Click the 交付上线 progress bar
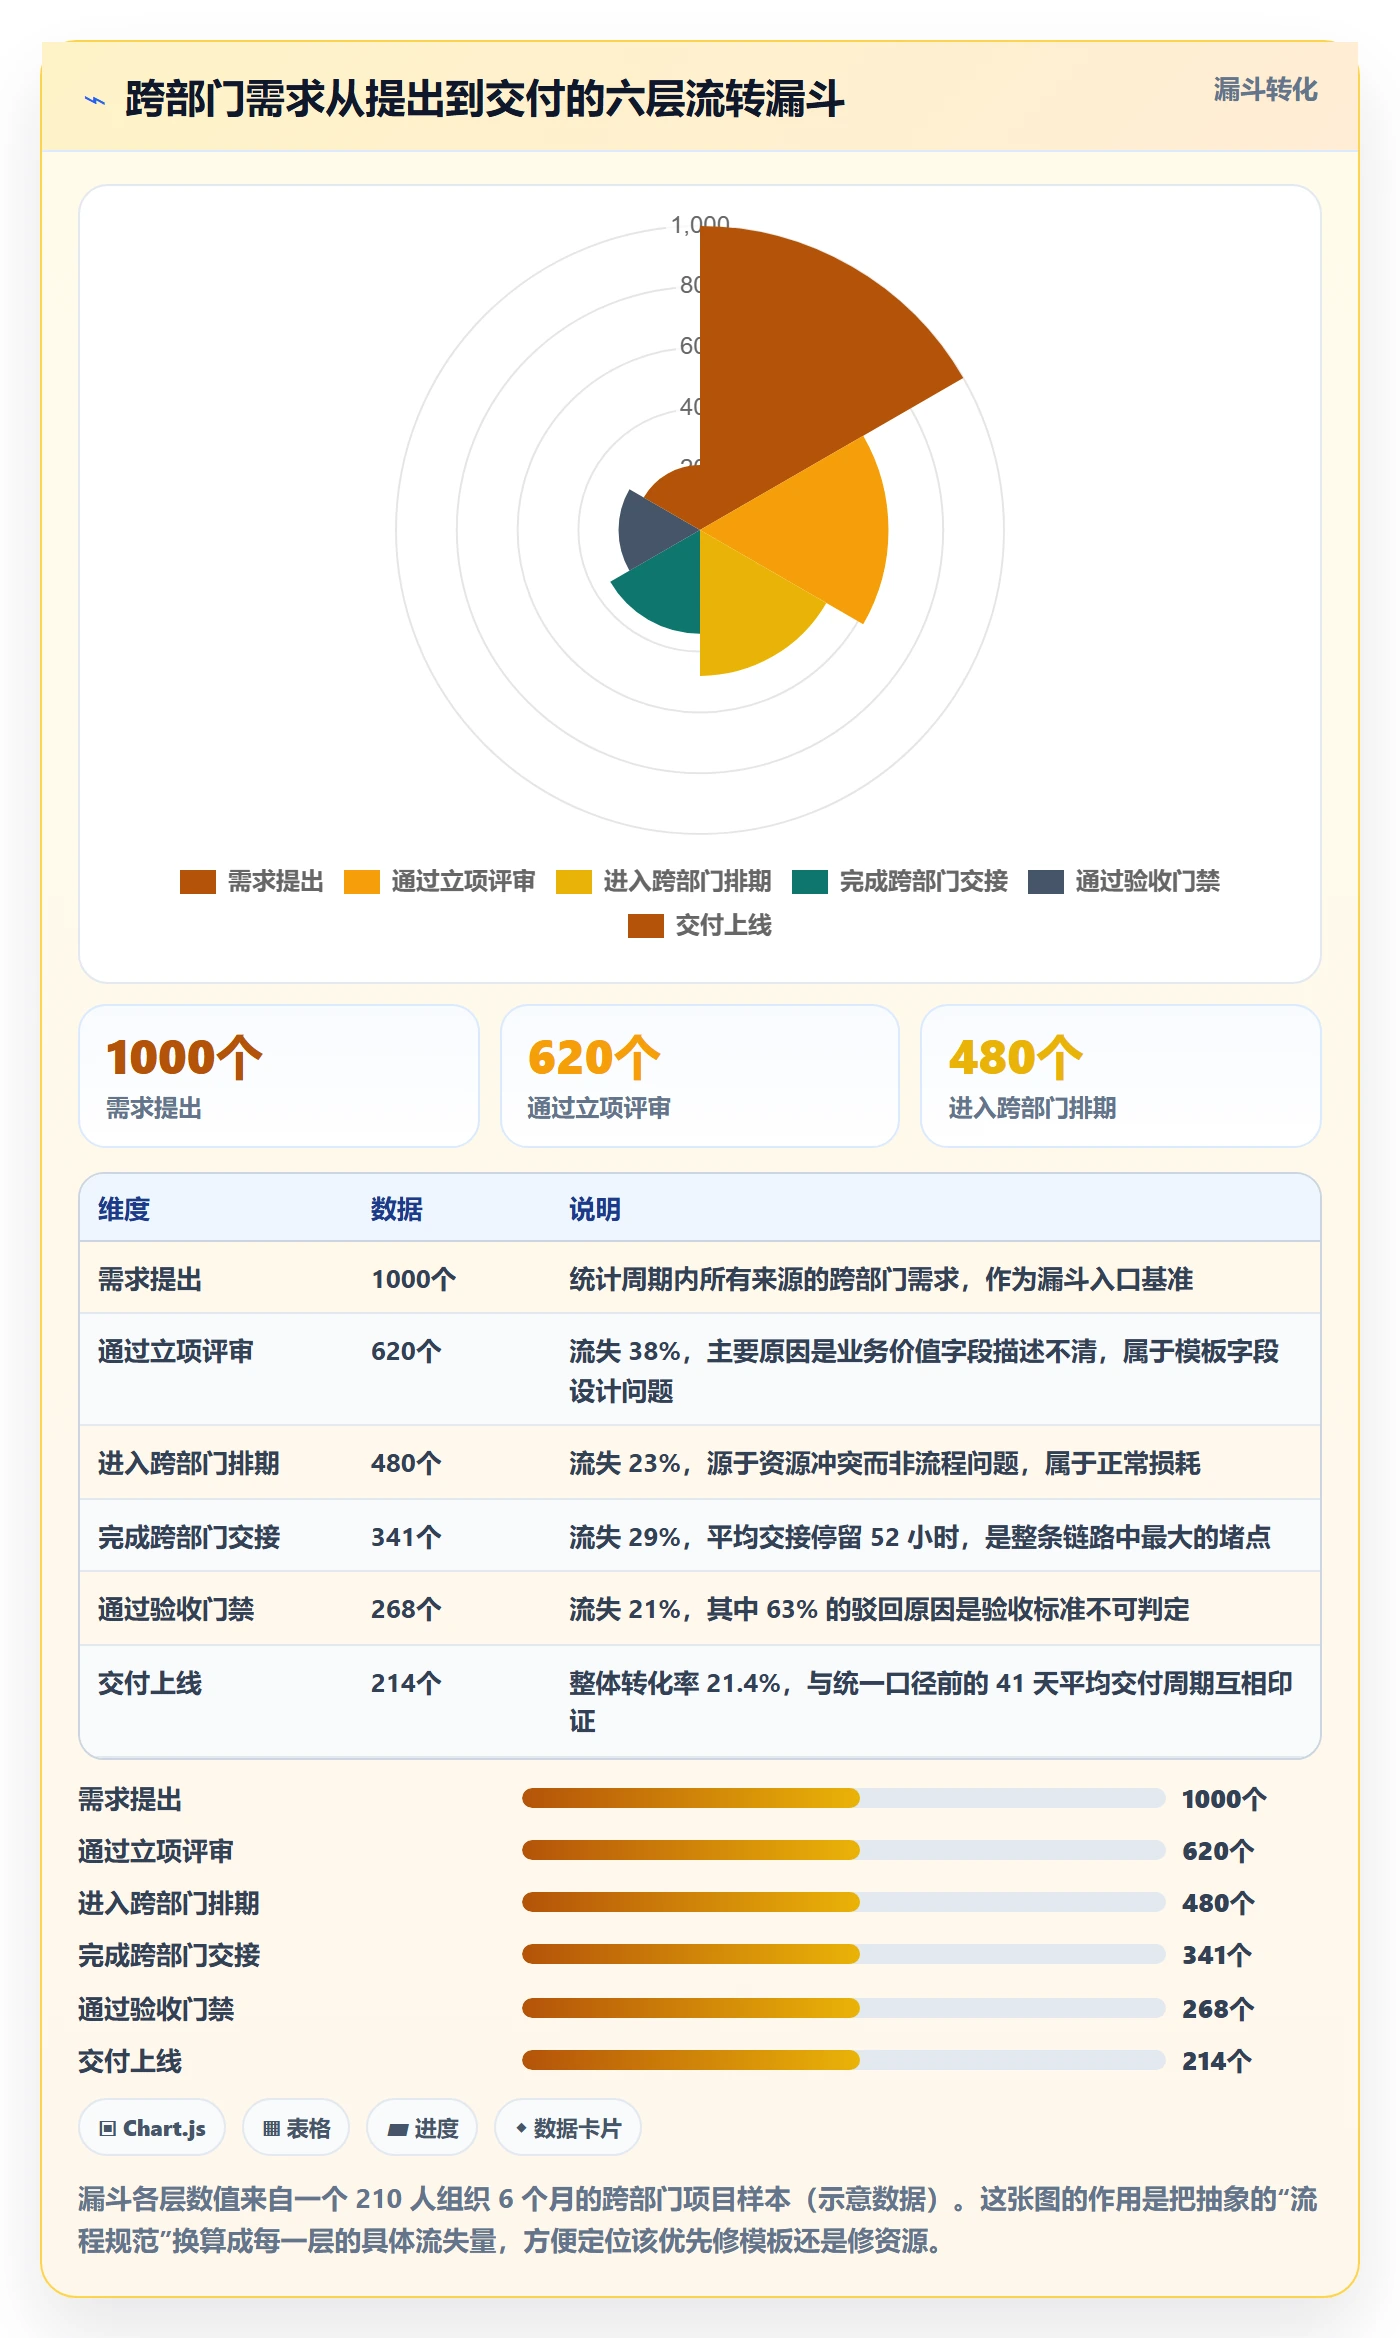Viewport: 1400px width, 2338px height. (843, 2060)
